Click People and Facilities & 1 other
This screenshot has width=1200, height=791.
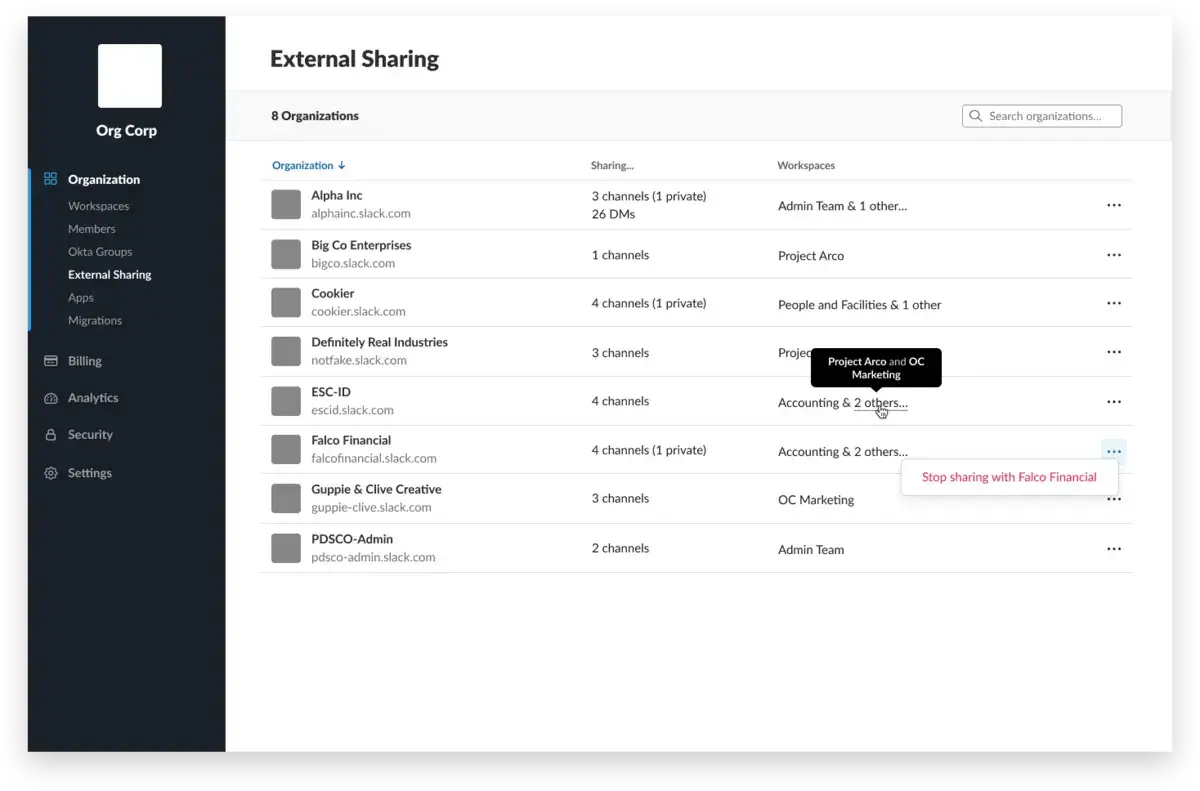click(x=860, y=305)
